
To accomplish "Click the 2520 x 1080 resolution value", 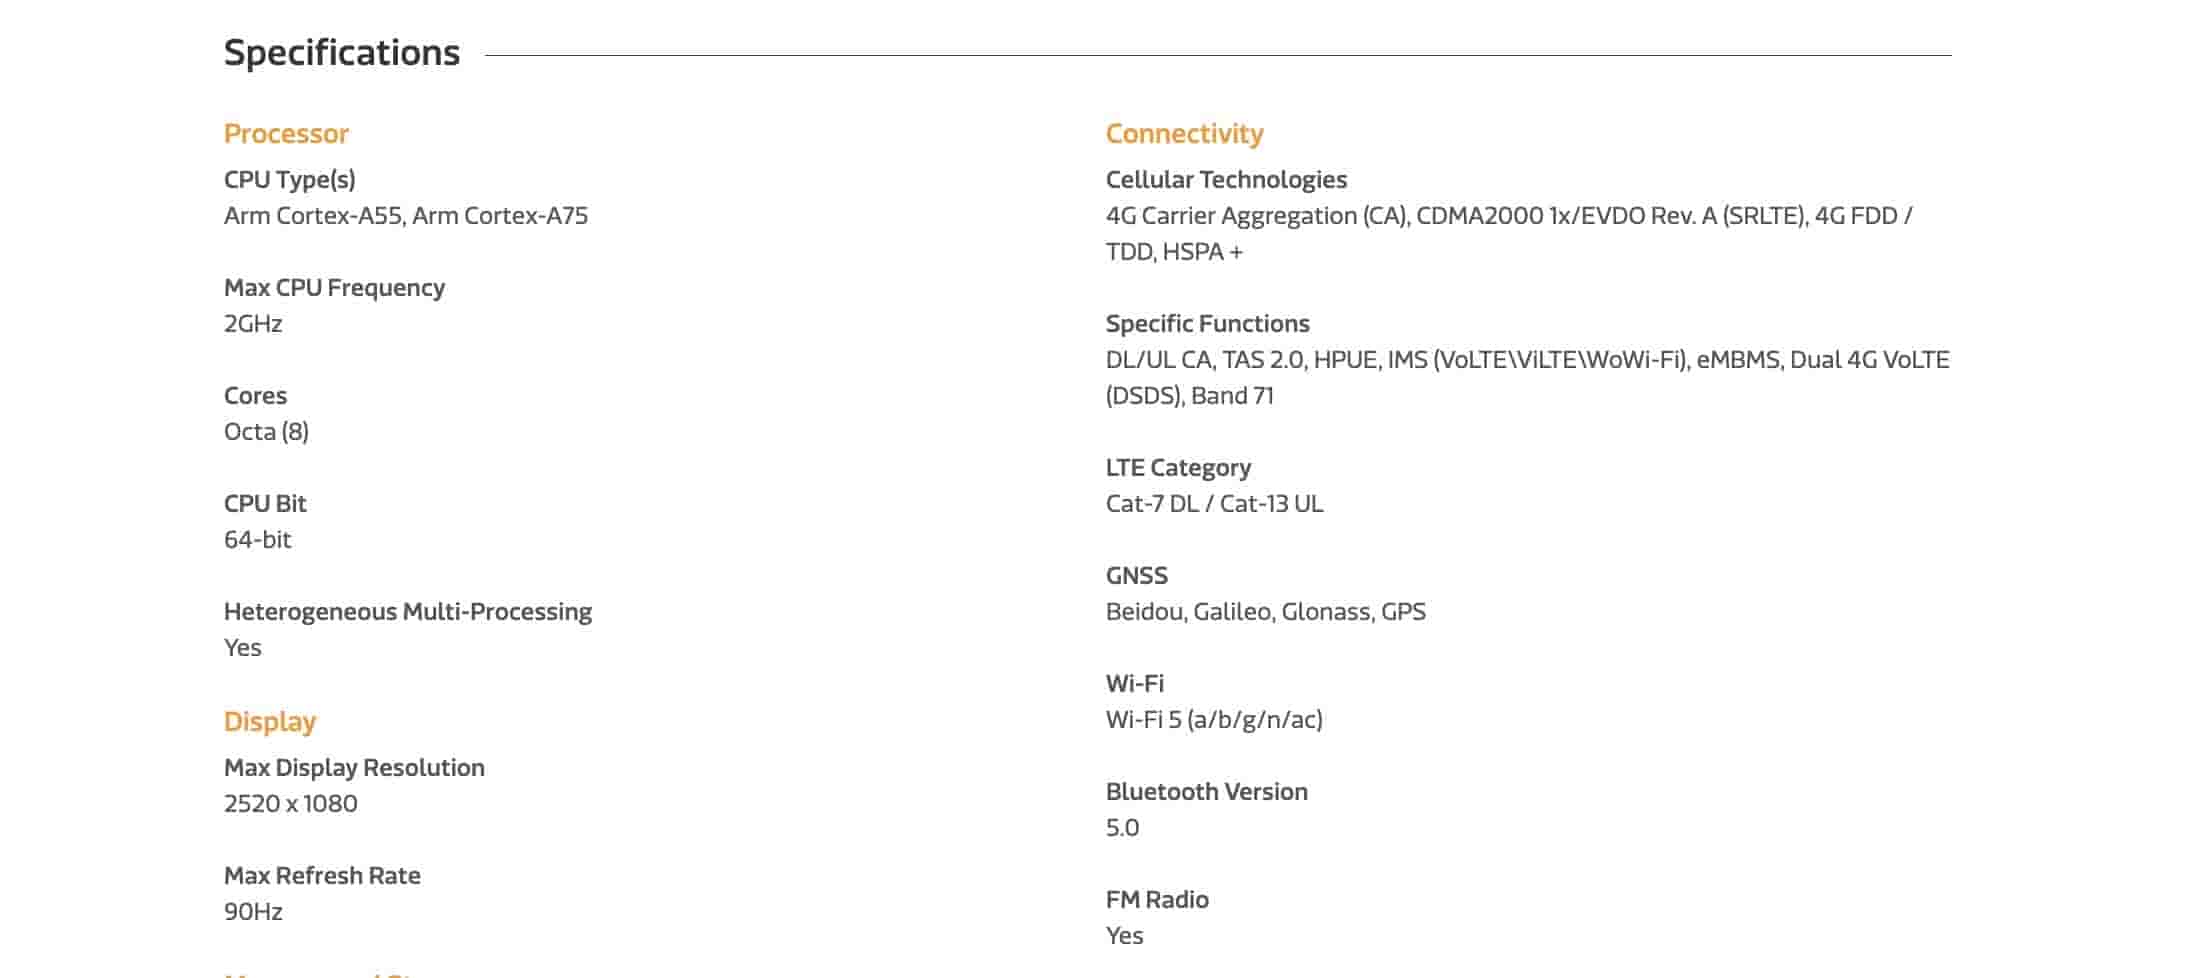I will (290, 804).
